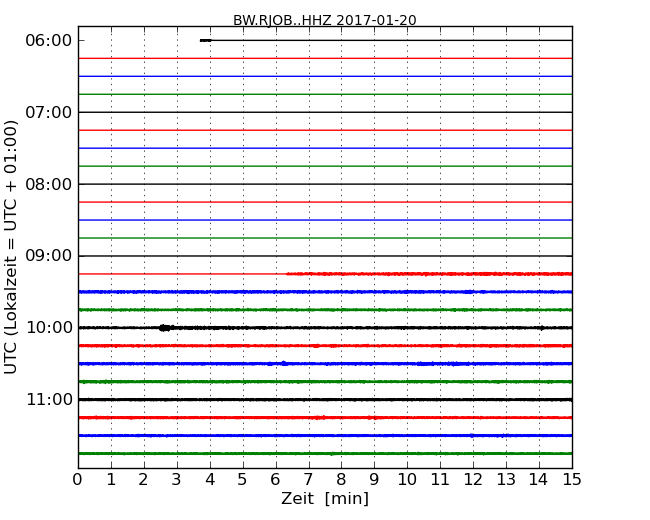The height and width of the screenshot is (520, 650).
Task: Click the 7 tick label on Zeit axis
Action: pyautogui.click(x=308, y=480)
